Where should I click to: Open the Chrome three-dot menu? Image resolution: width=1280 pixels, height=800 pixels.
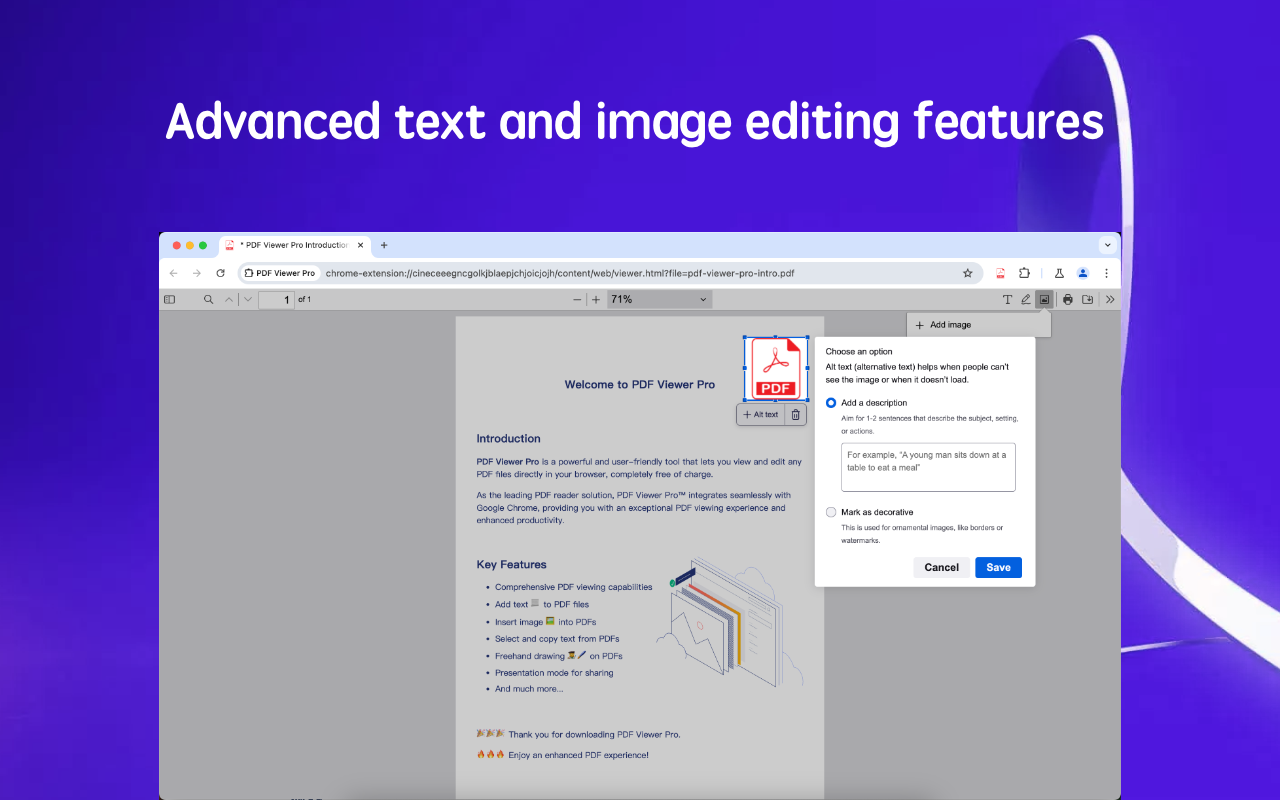click(x=1106, y=273)
